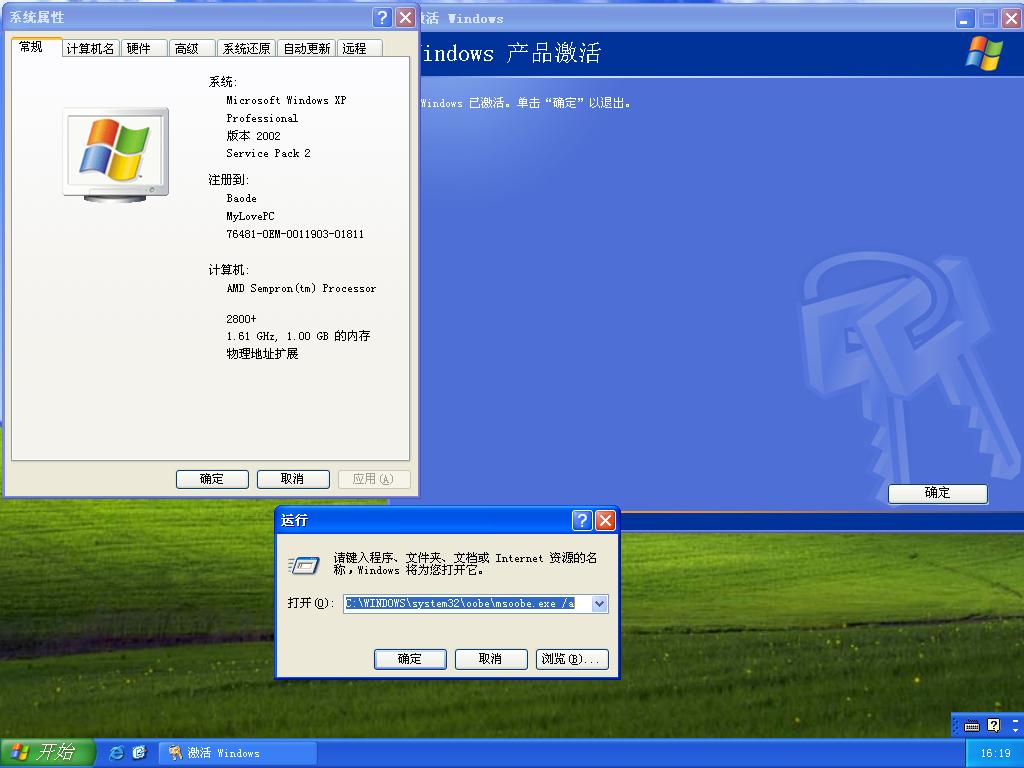Click the 浏览 button in the Run dialog
This screenshot has width=1024, height=768.
571,659
